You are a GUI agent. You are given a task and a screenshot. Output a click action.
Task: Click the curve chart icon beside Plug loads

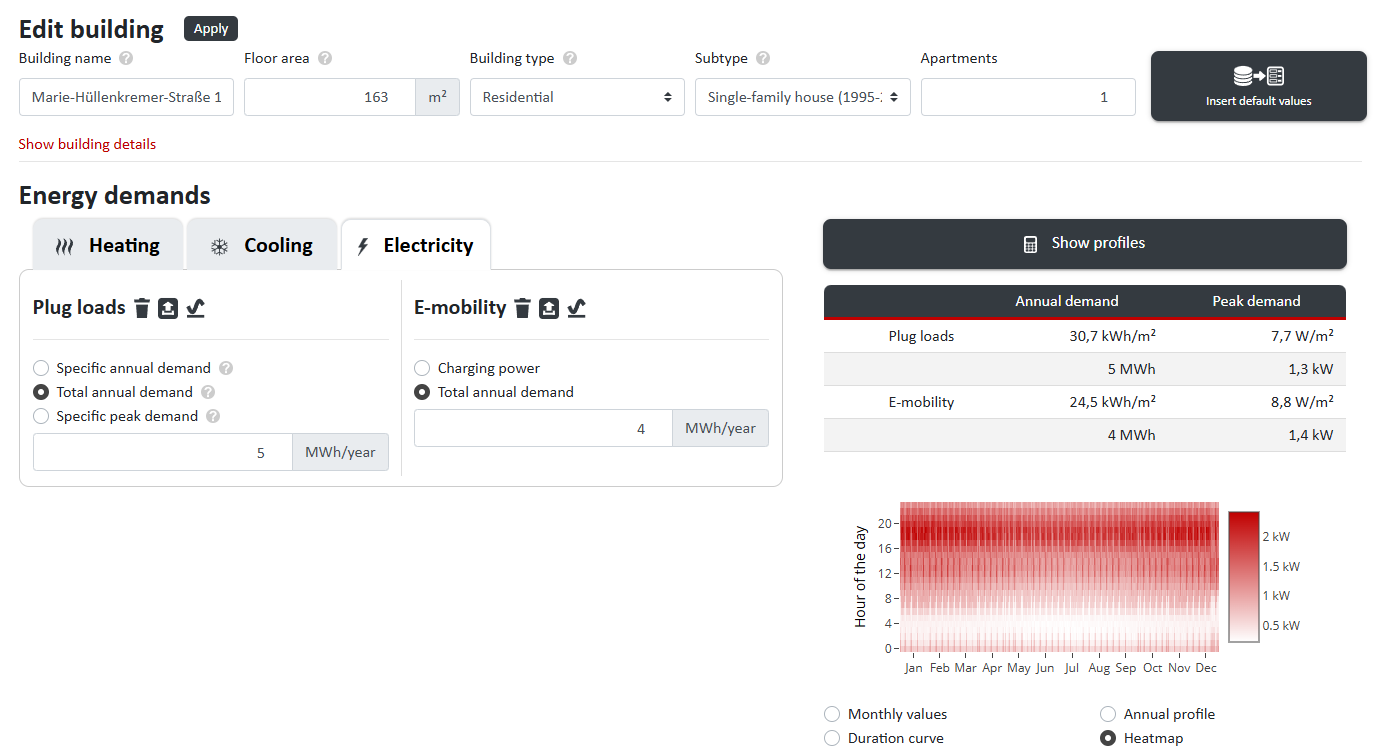(x=196, y=308)
